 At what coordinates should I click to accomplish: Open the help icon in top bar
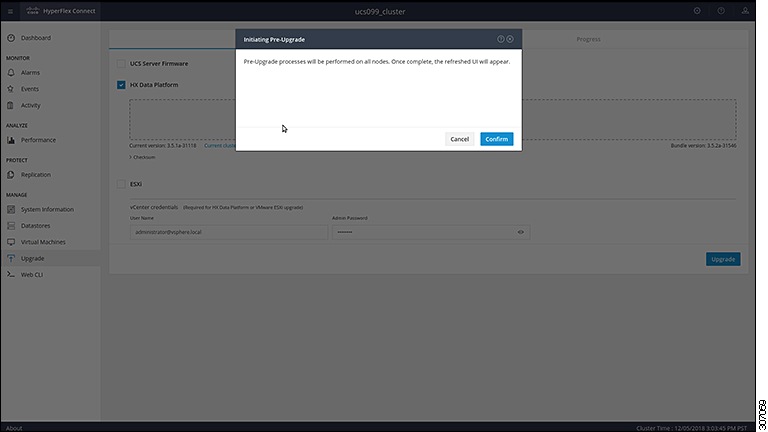[721, 11]
